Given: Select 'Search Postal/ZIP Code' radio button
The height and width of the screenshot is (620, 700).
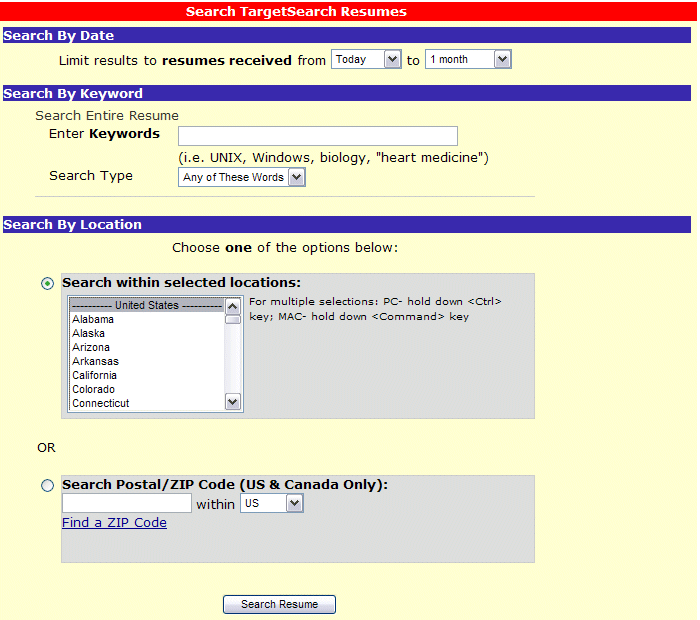Looking at the screenshot, I should click(x=47, y=485).
